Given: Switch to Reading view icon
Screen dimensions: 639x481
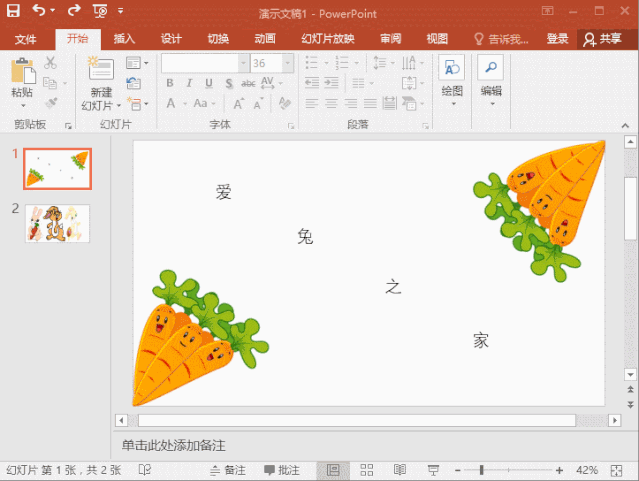Looking at the screenshot, I should tap(400, 470).
